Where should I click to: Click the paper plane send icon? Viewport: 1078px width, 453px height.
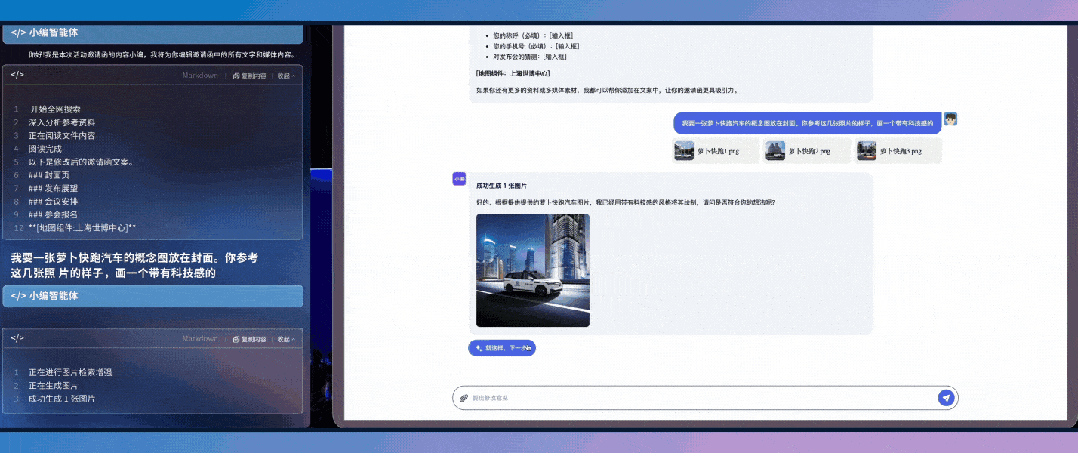pos(945,398)
